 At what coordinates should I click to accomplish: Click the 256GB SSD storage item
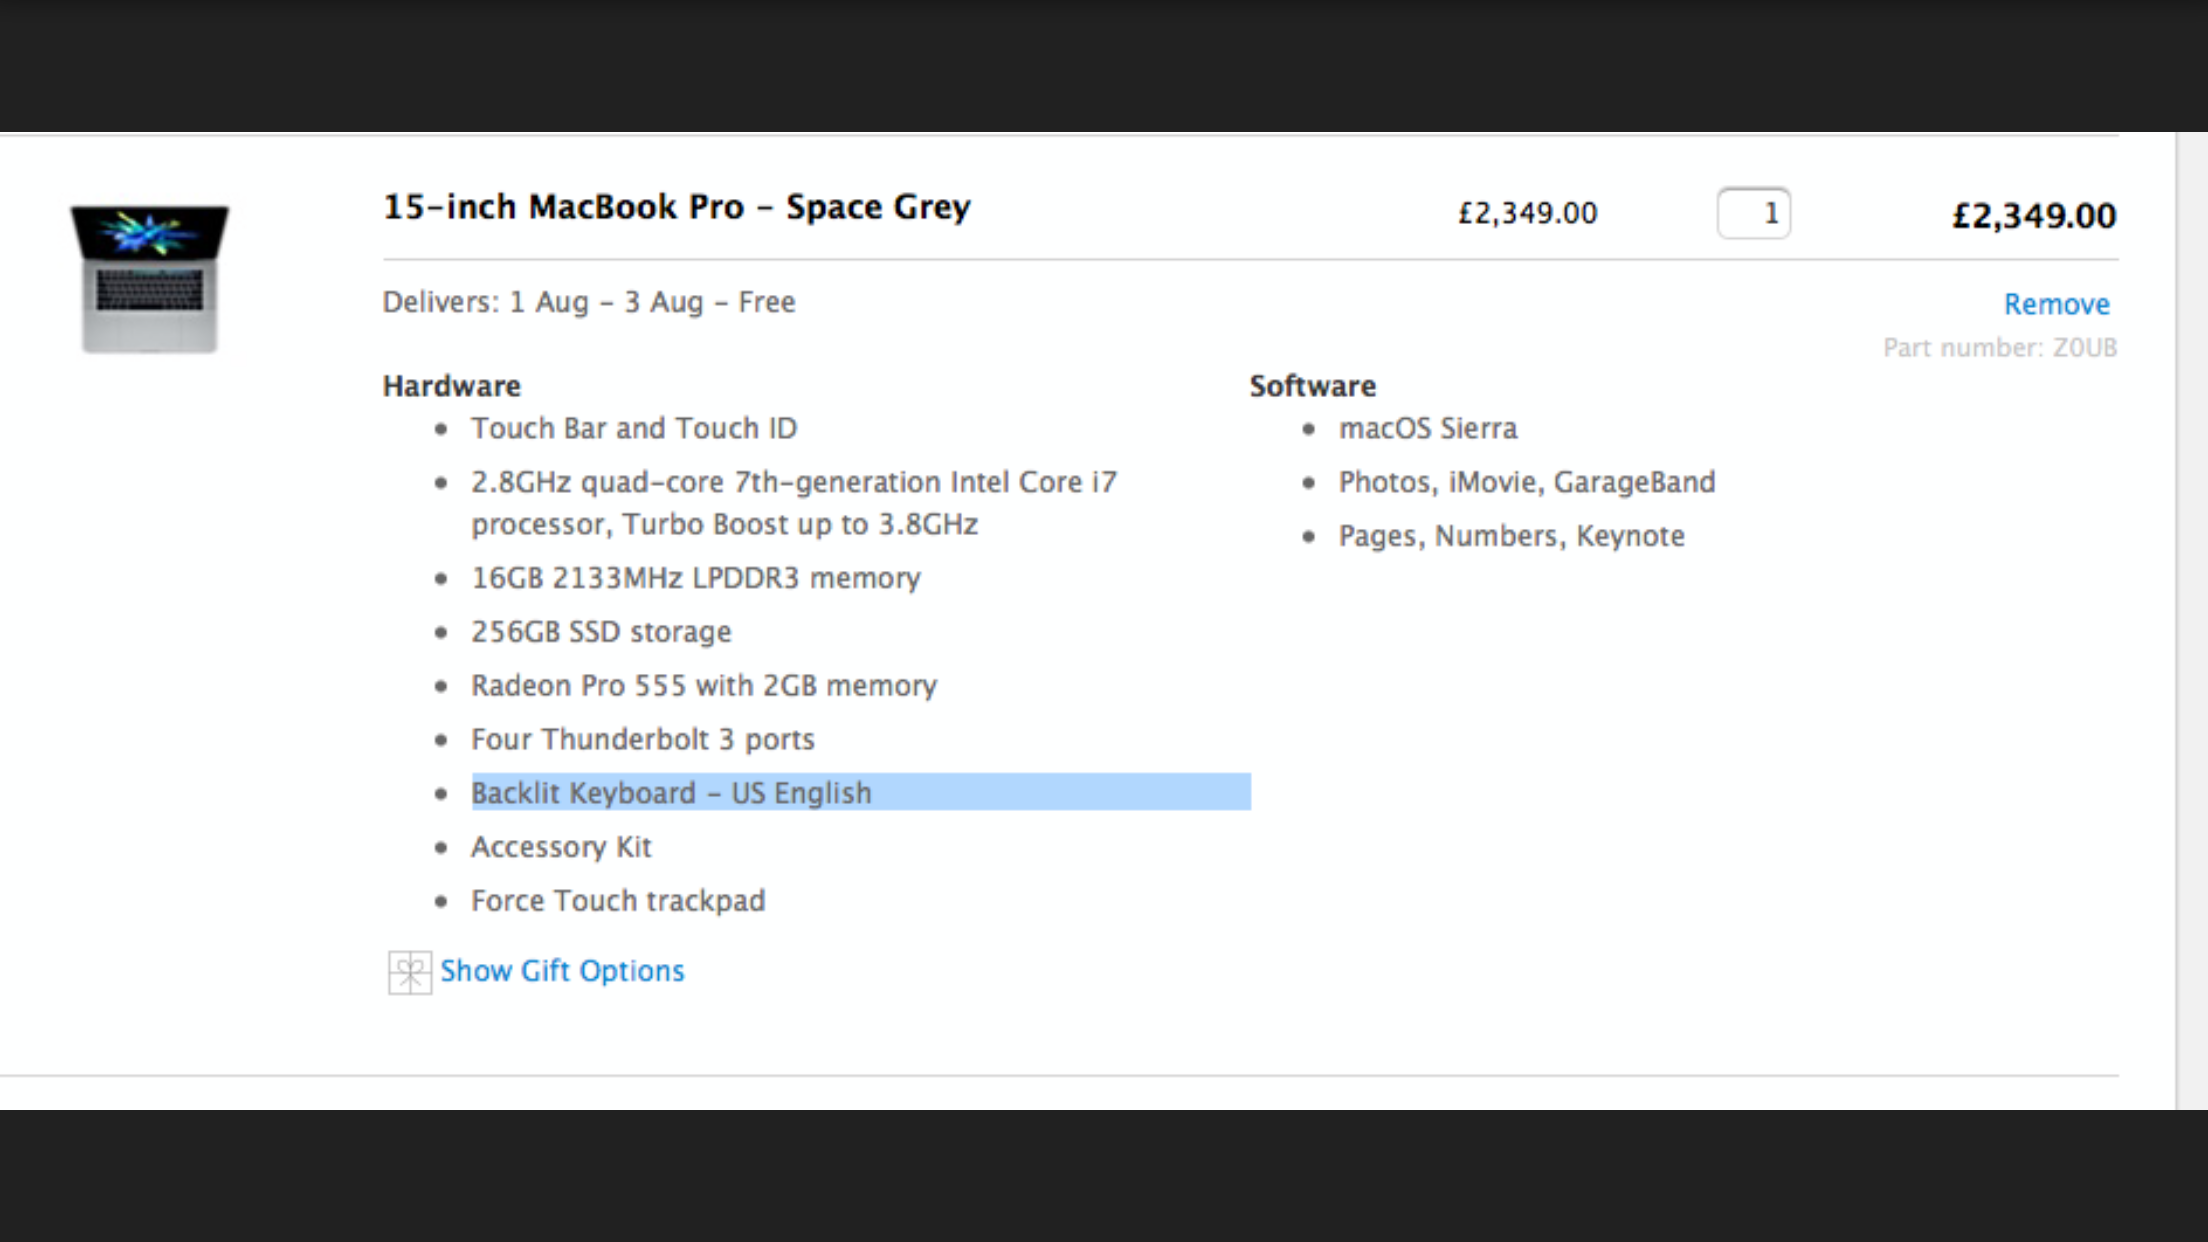pyautogui.click(x=601, y=632)
